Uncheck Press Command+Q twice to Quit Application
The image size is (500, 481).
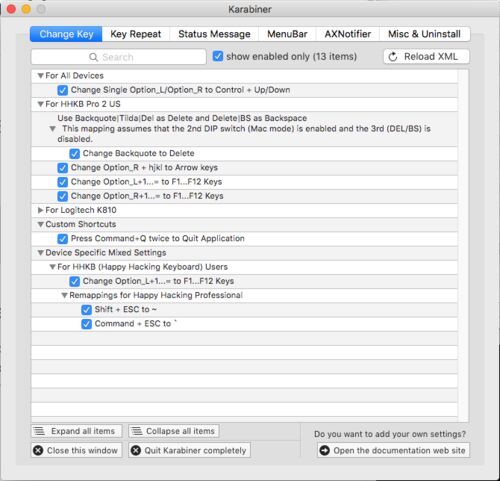[x=62, y=239]
